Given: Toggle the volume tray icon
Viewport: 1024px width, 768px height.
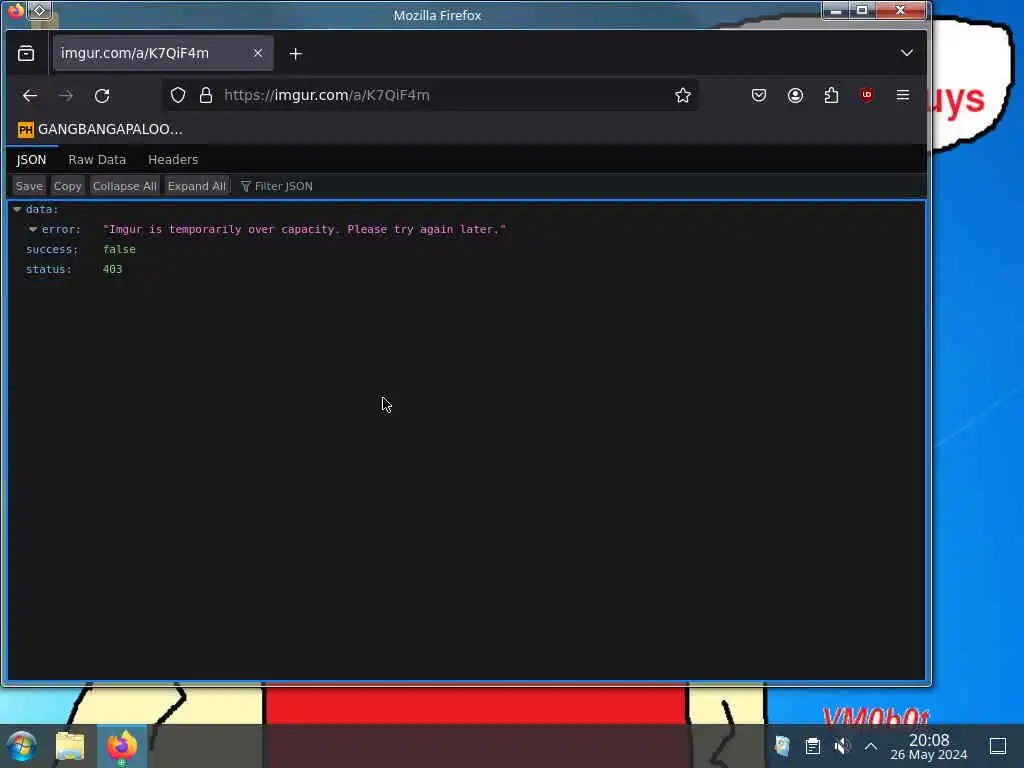Looking at the screenshot, I should [842, 746].
